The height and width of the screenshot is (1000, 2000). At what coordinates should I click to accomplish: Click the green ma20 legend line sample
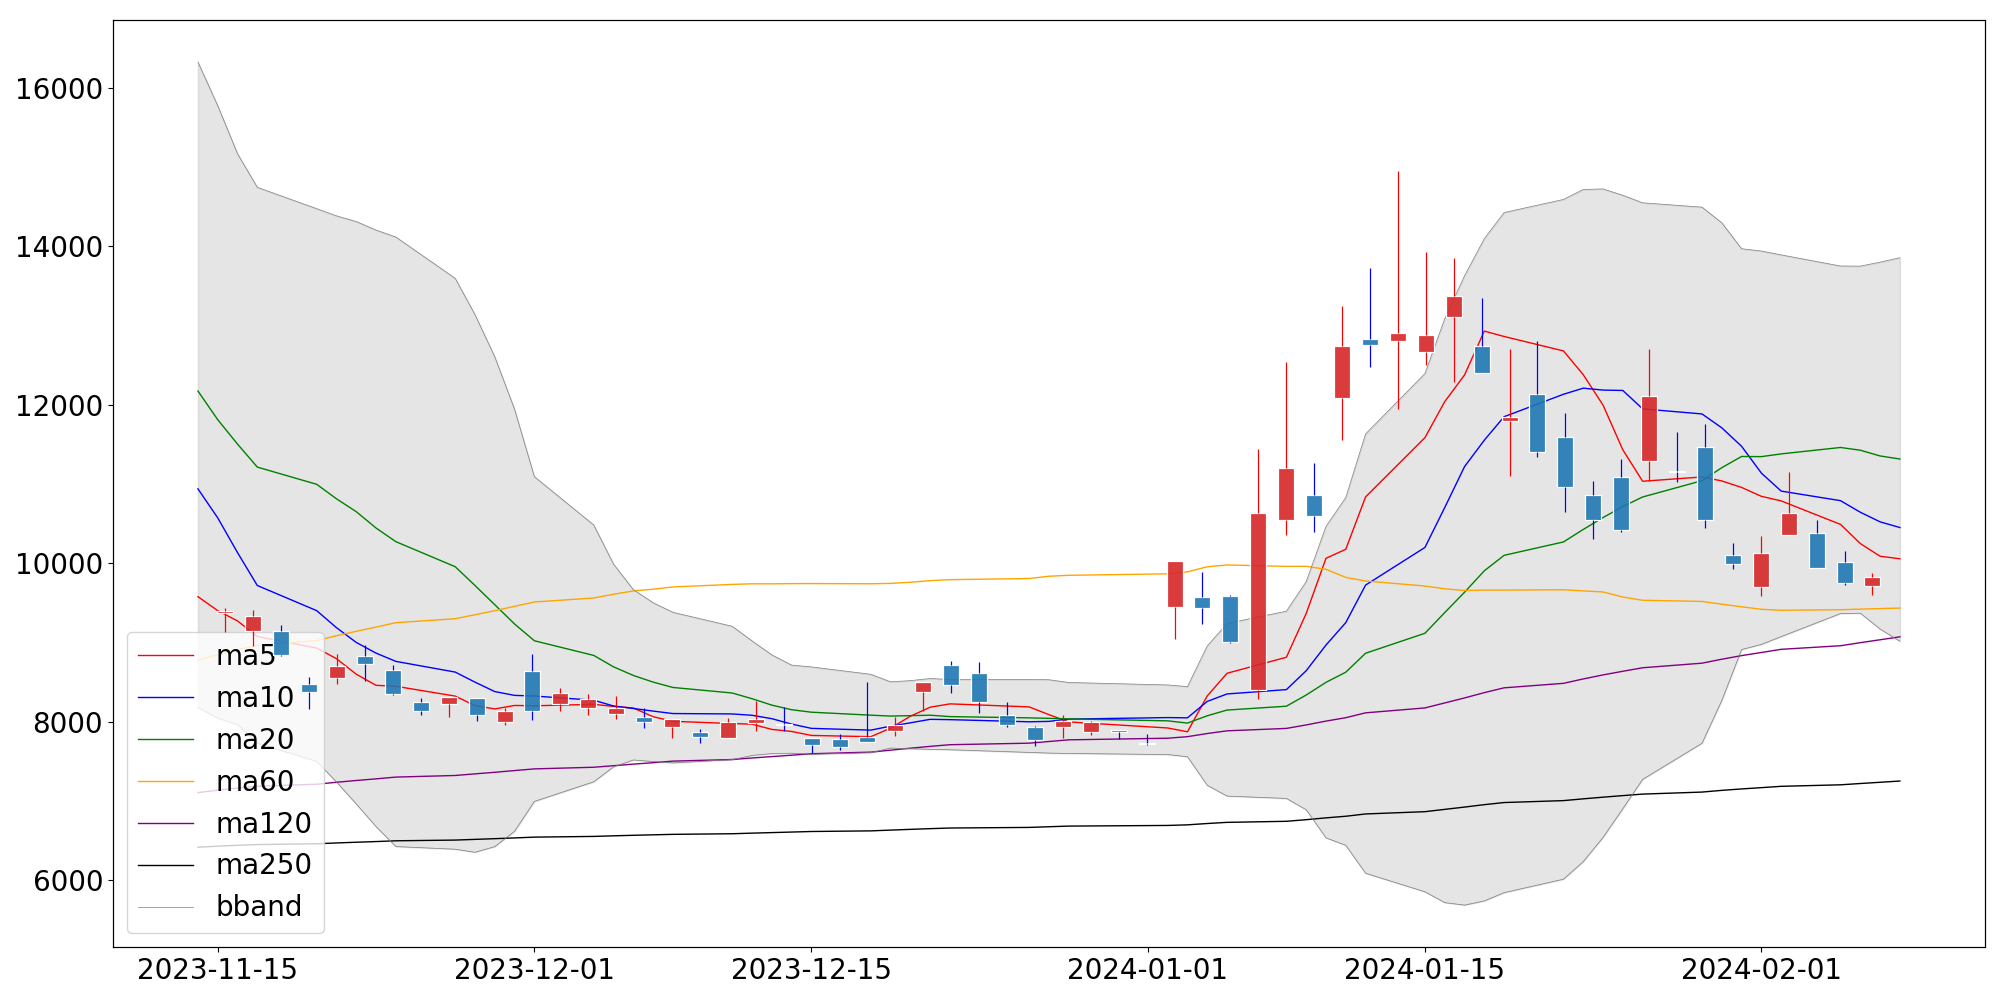165,740
